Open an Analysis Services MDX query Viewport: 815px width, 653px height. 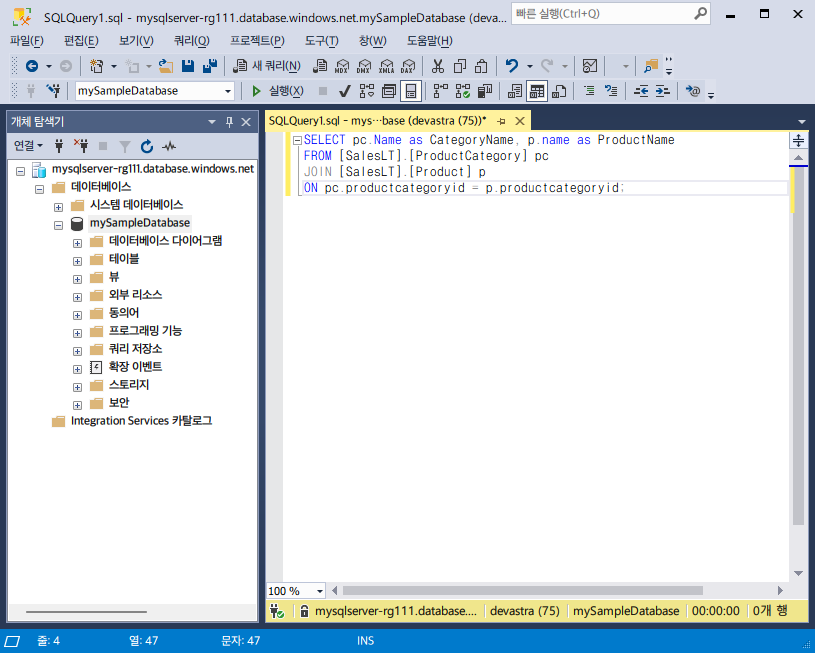point(342,66)
